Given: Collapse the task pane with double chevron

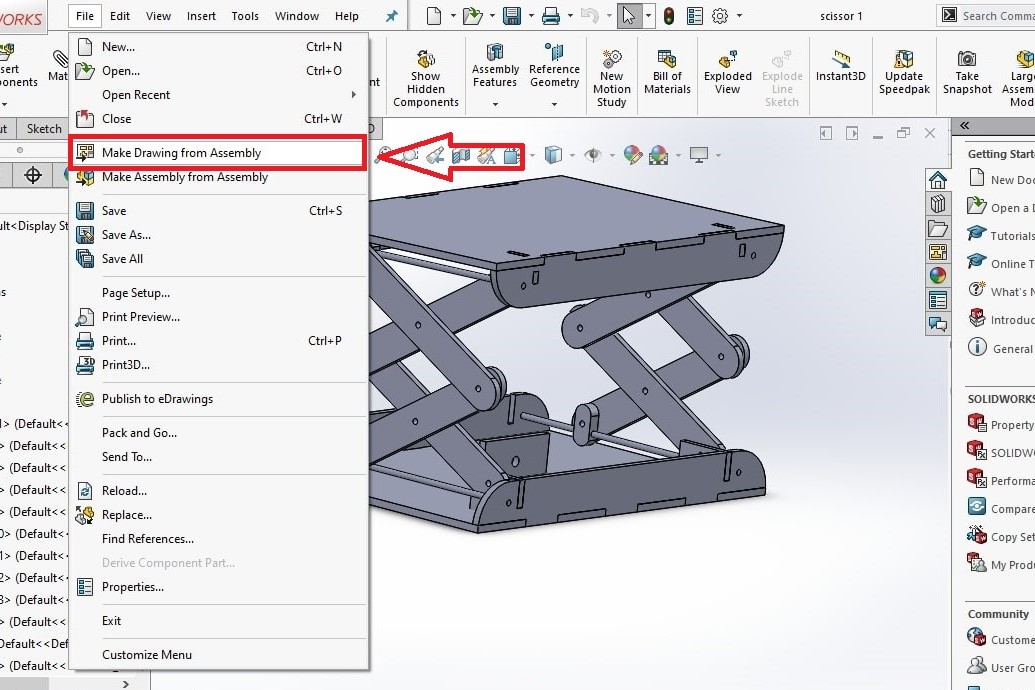Looking at the screenshot, I should 964,125.
